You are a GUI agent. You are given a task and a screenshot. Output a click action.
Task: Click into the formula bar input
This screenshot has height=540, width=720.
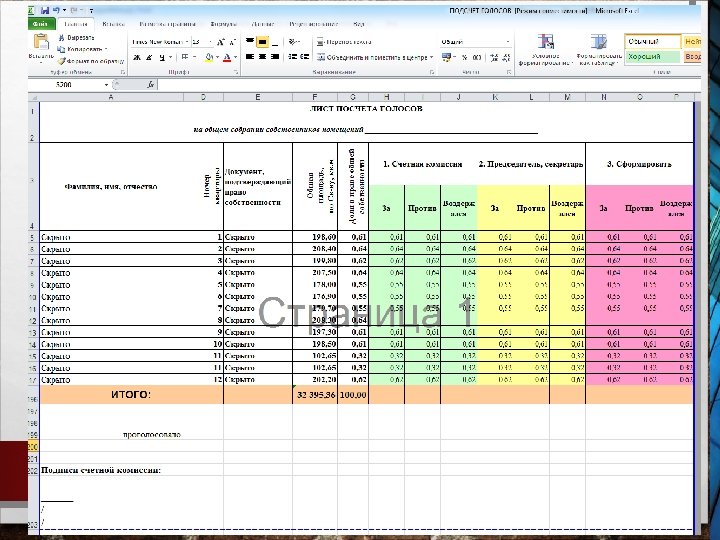point(427,84)
